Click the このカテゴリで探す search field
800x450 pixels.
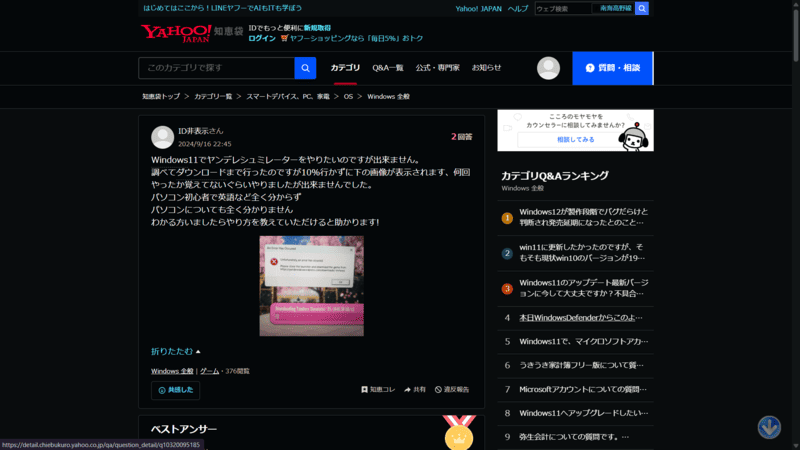(216, 68)
